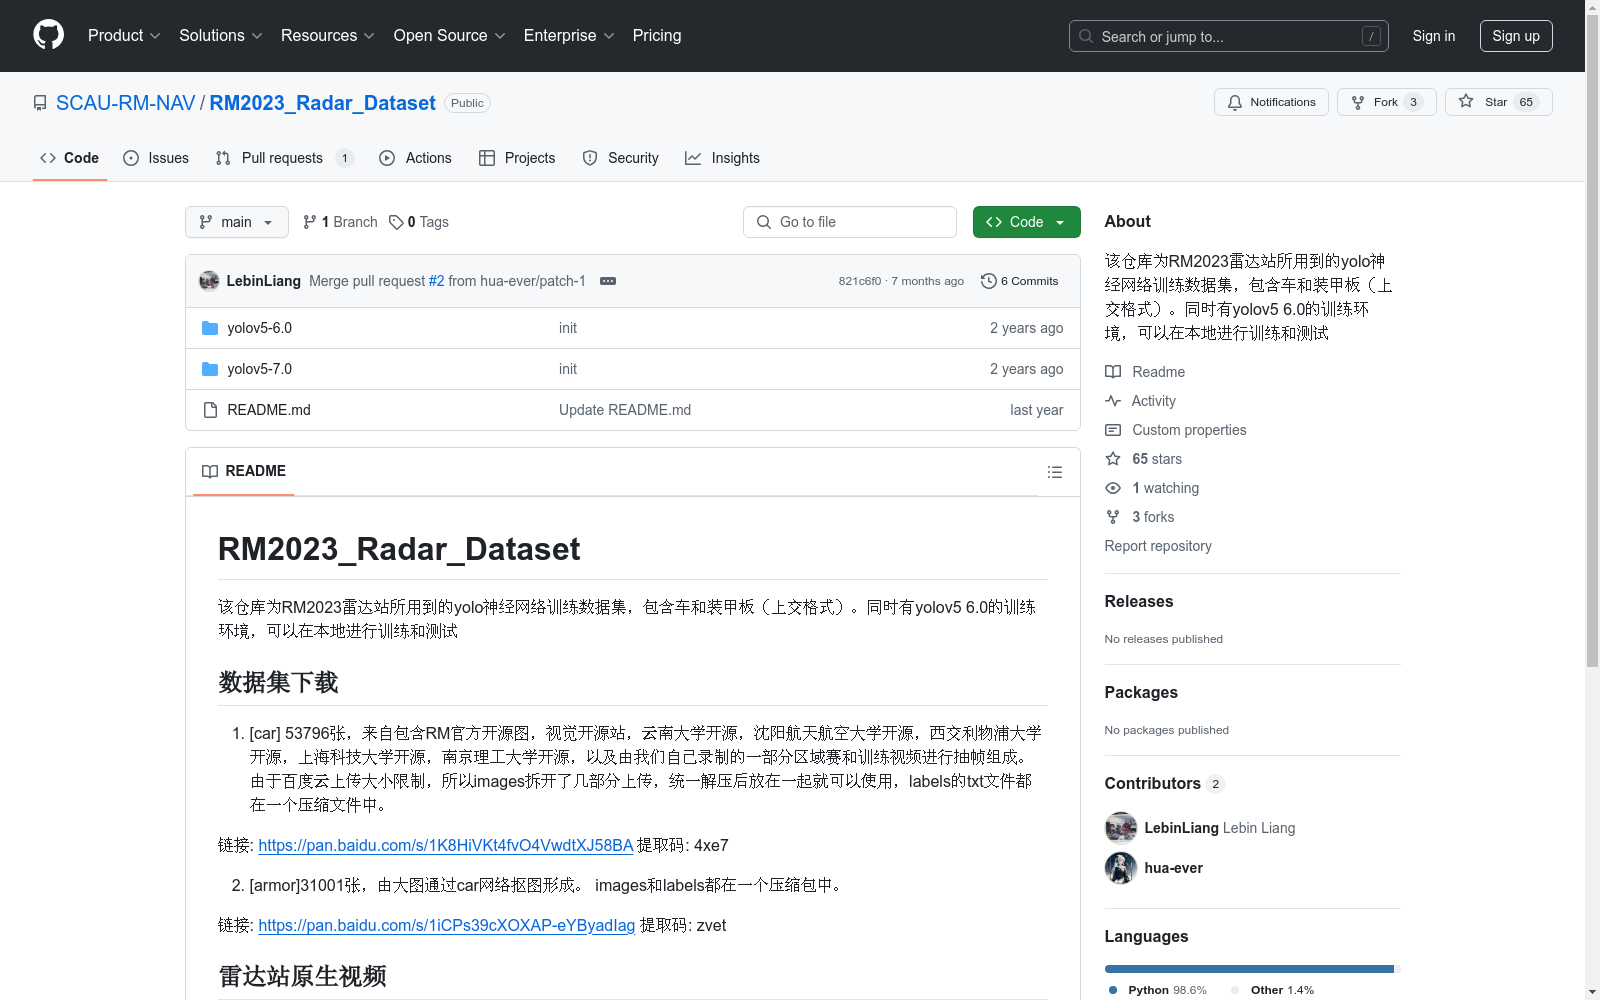This screenshot has width=1600, height=1000.
Task: Open the Issues tab icon
Action: (131, 158)
